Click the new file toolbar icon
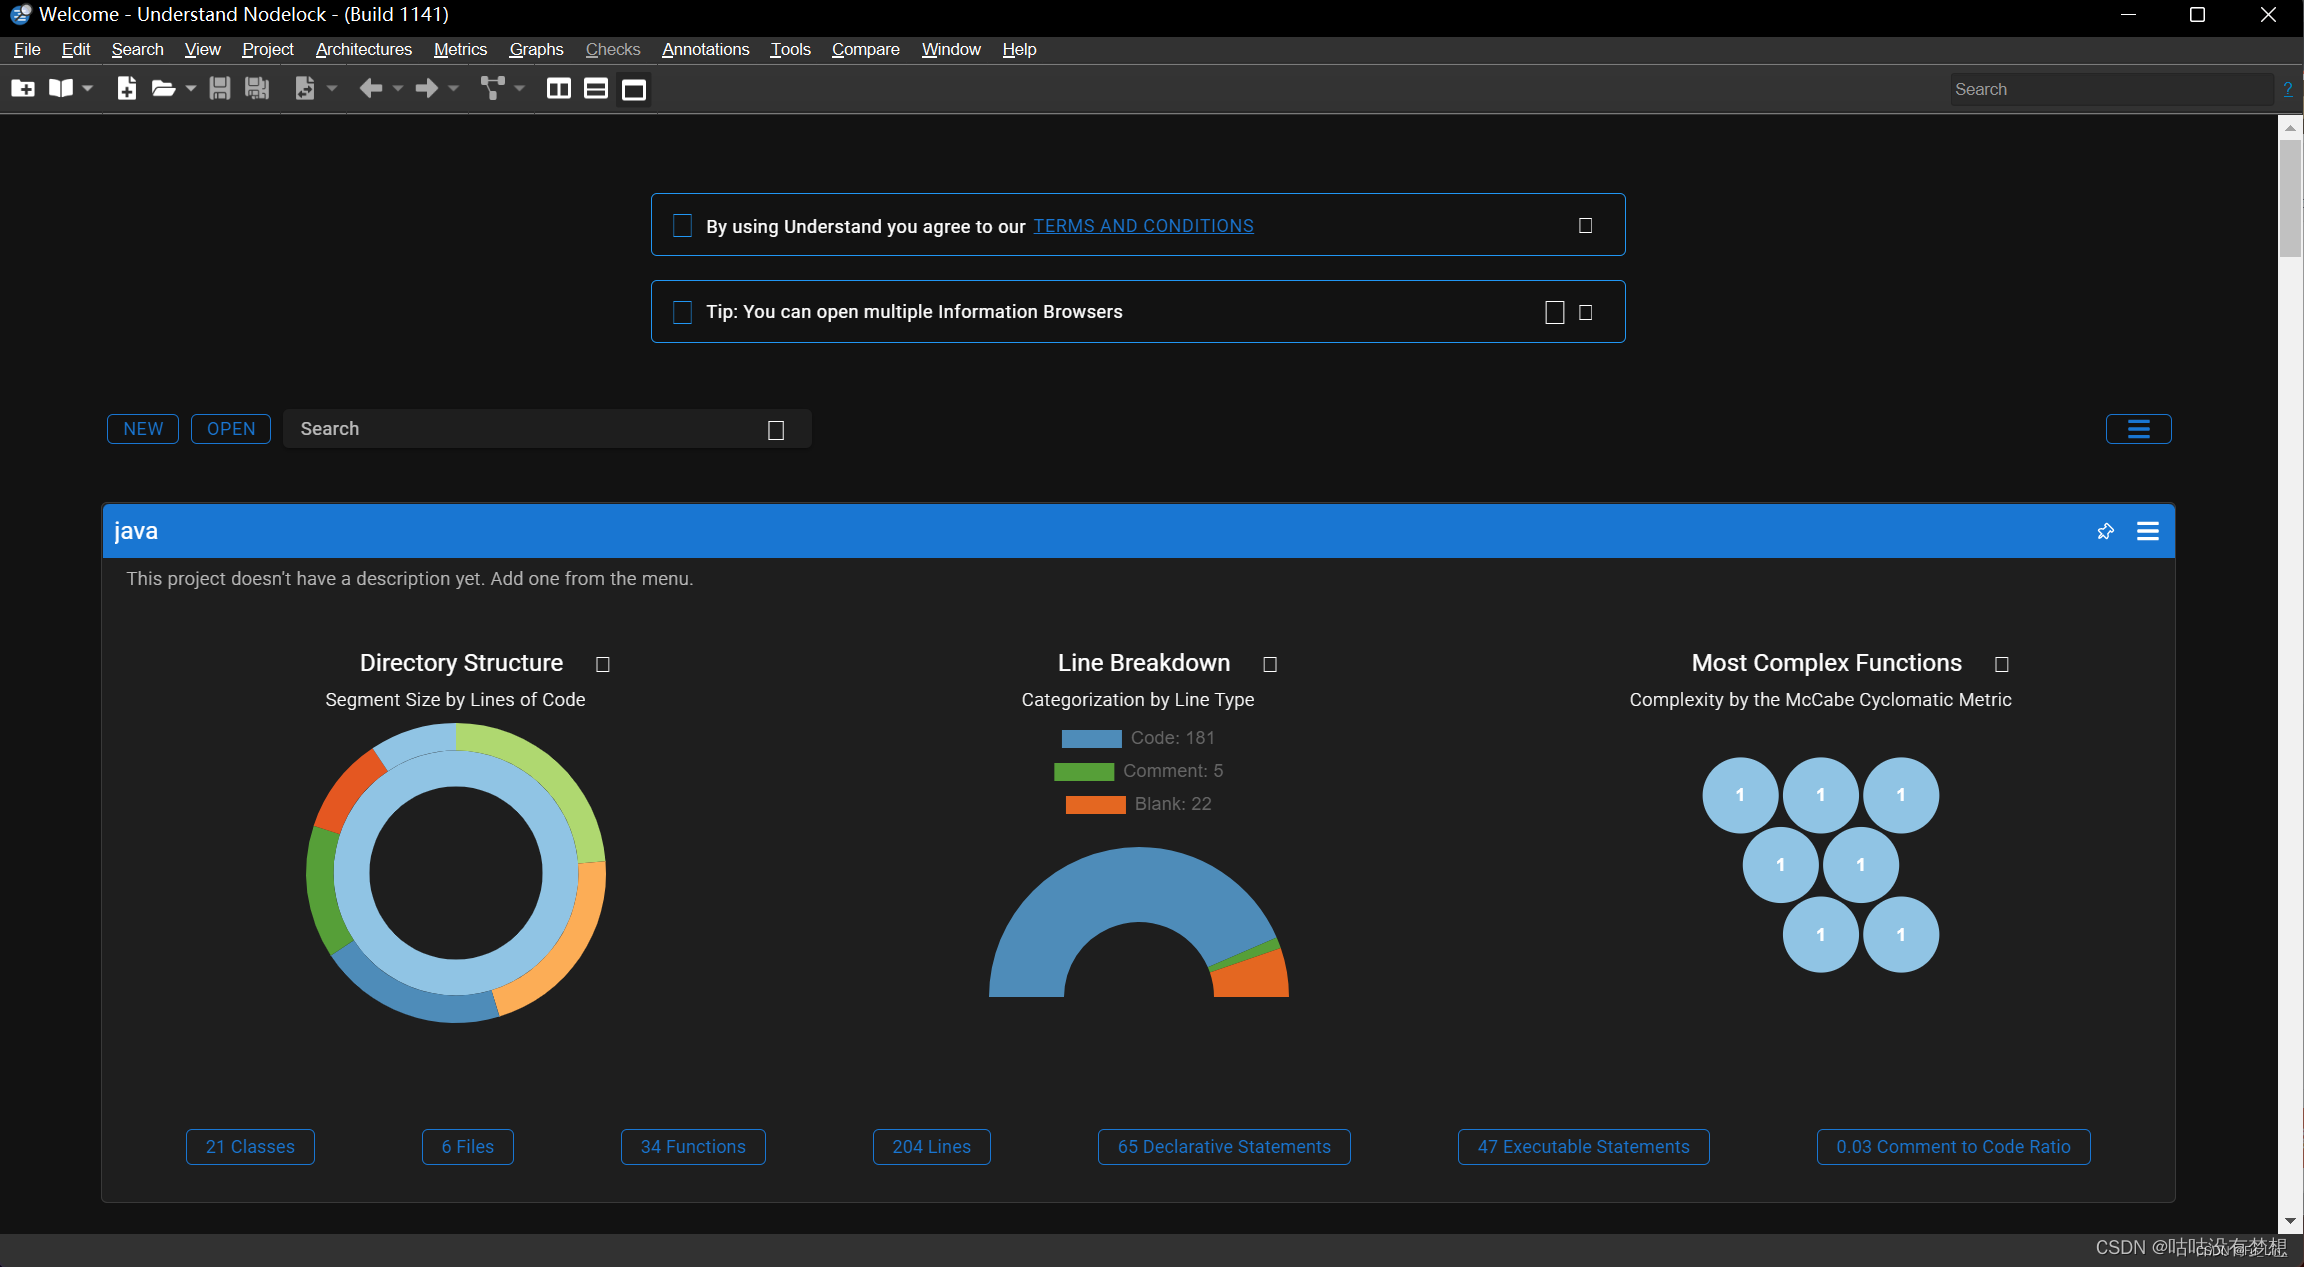 coord(126,89)
